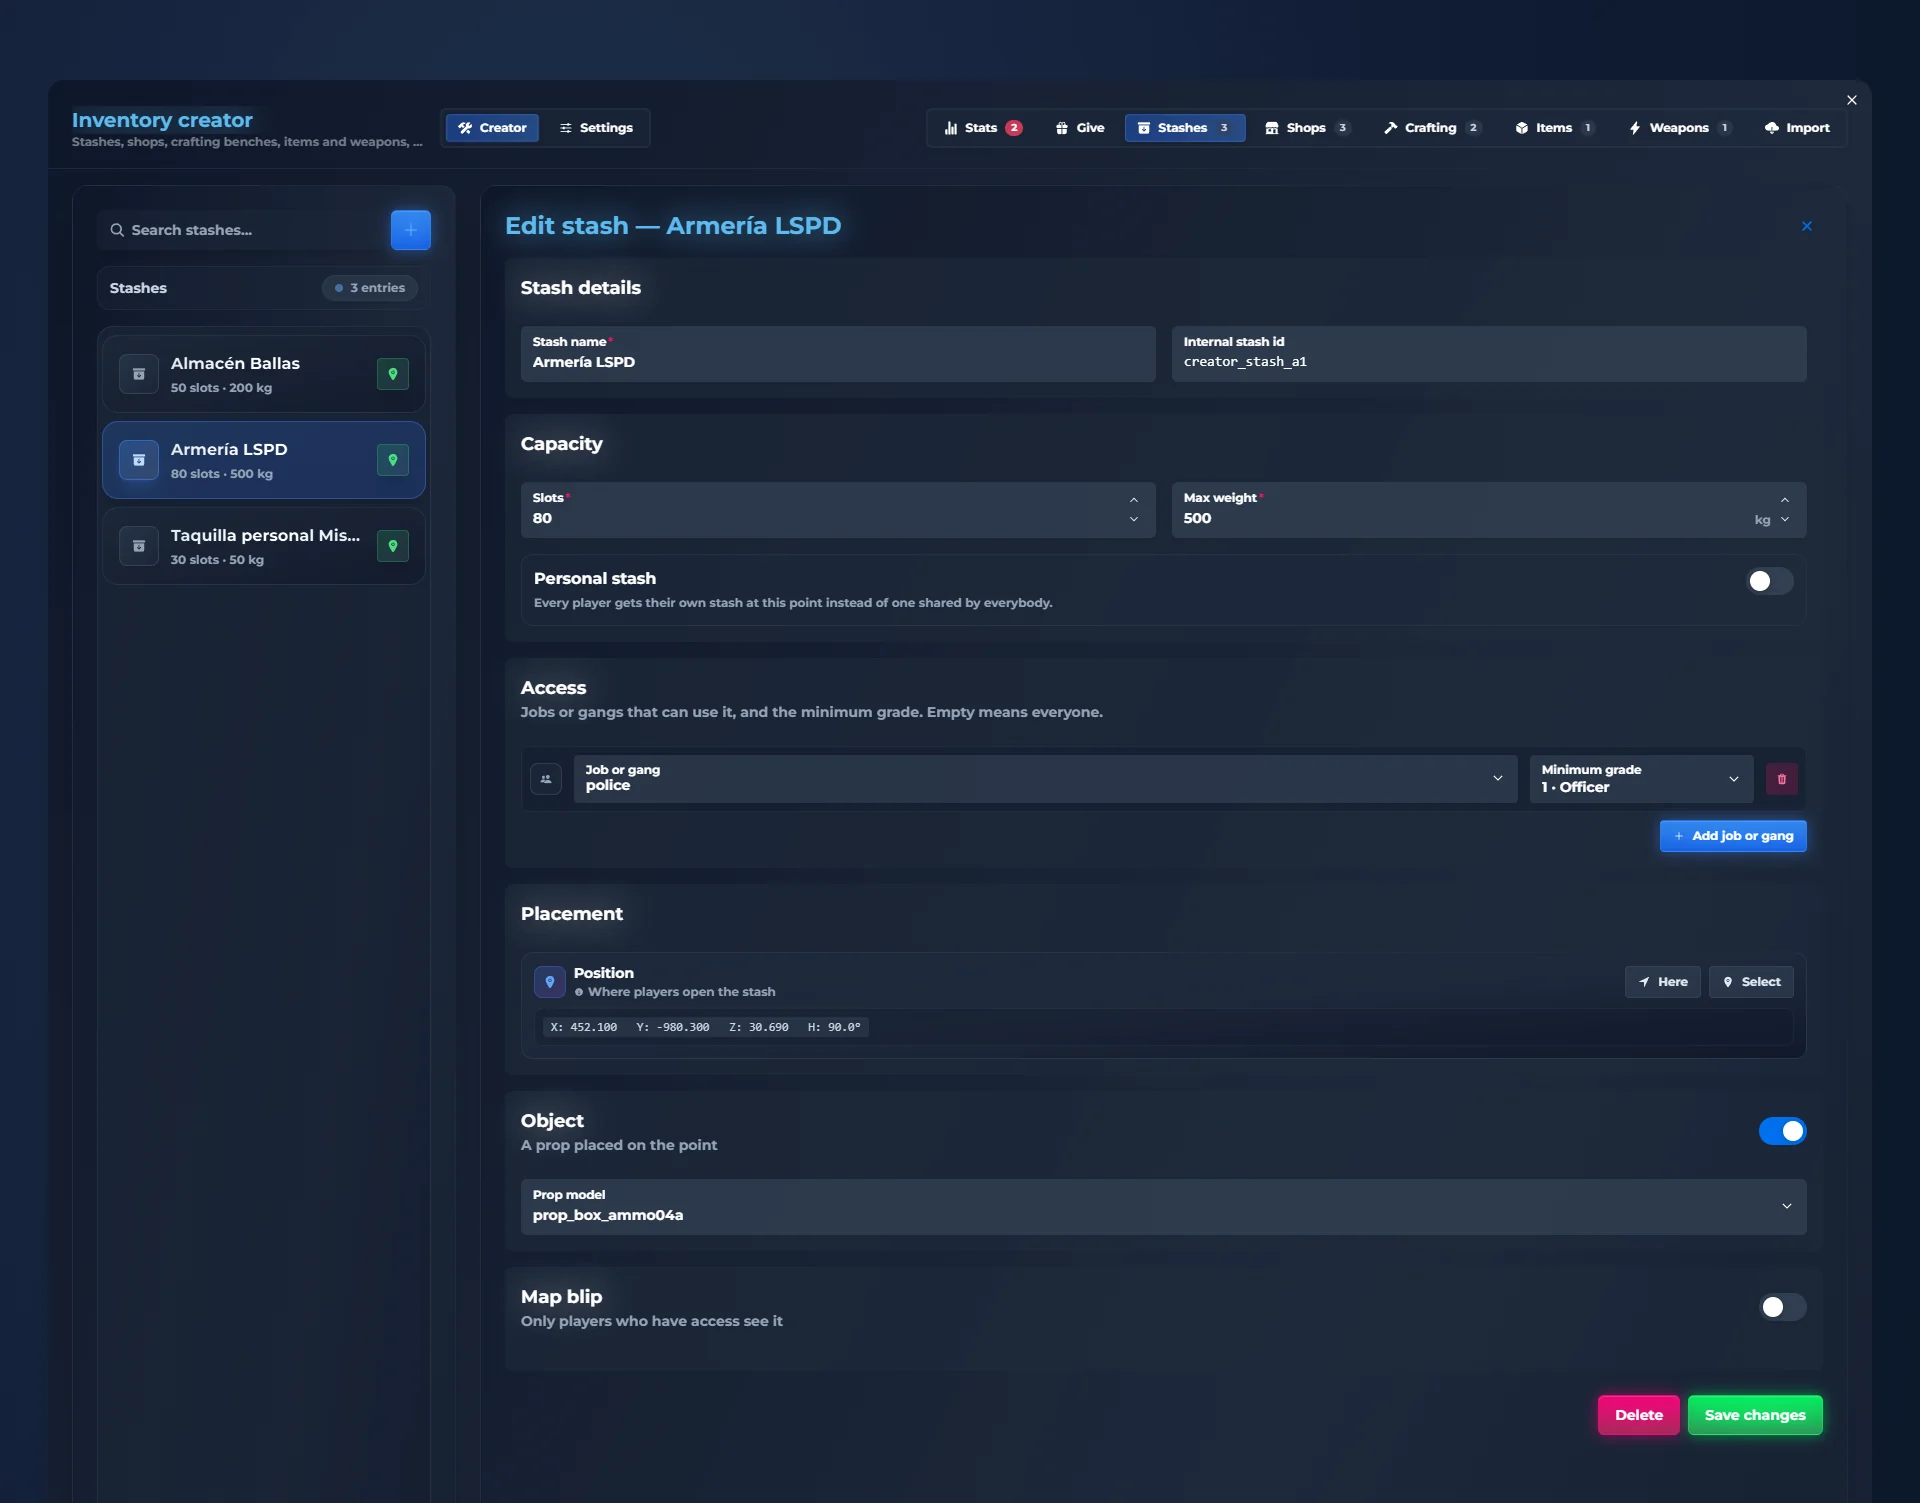Click the Stash name input field

click(x=838, y=354)
